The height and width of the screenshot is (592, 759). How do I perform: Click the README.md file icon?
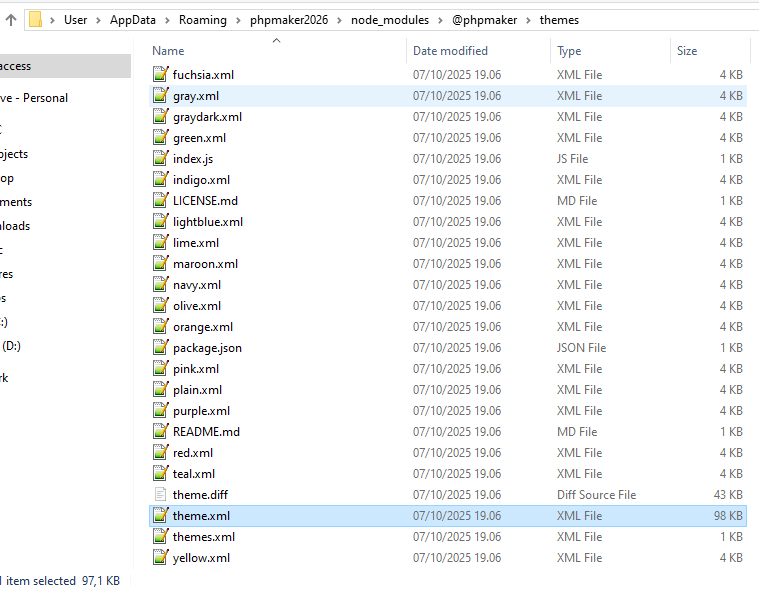tap(160, 432)
